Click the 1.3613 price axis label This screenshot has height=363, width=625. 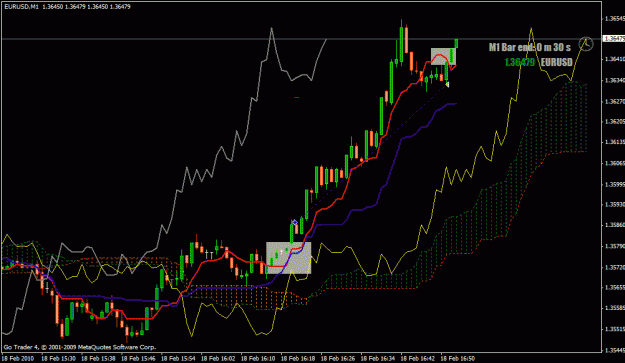[614, 142]
